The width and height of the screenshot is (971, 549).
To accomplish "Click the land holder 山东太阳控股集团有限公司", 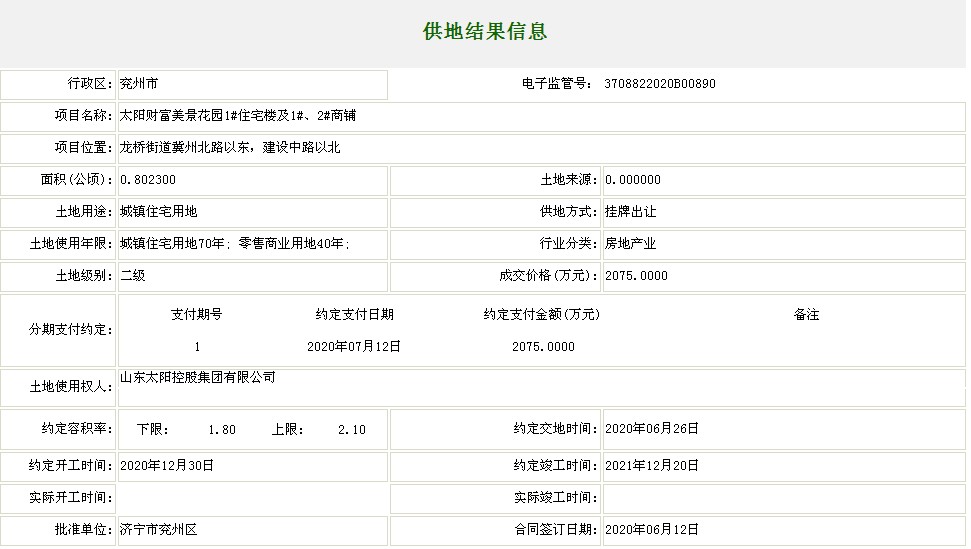I will tap(197, 378).
